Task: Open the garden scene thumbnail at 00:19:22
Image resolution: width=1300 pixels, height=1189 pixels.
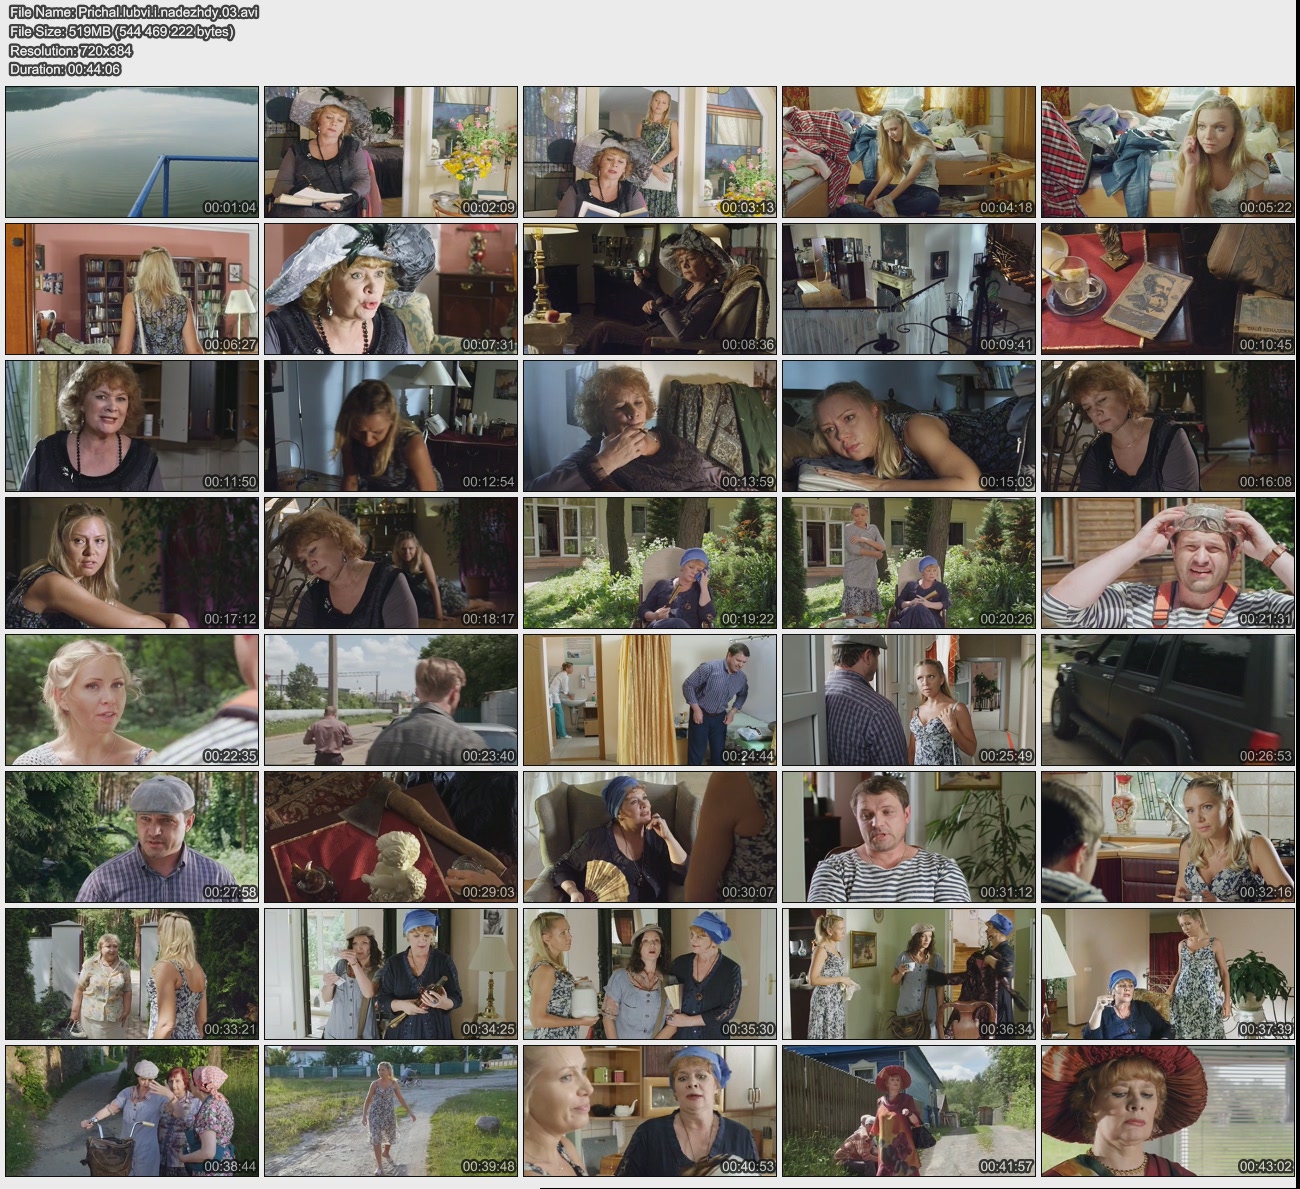Action: pyautogui.click(x=649, y=563)
